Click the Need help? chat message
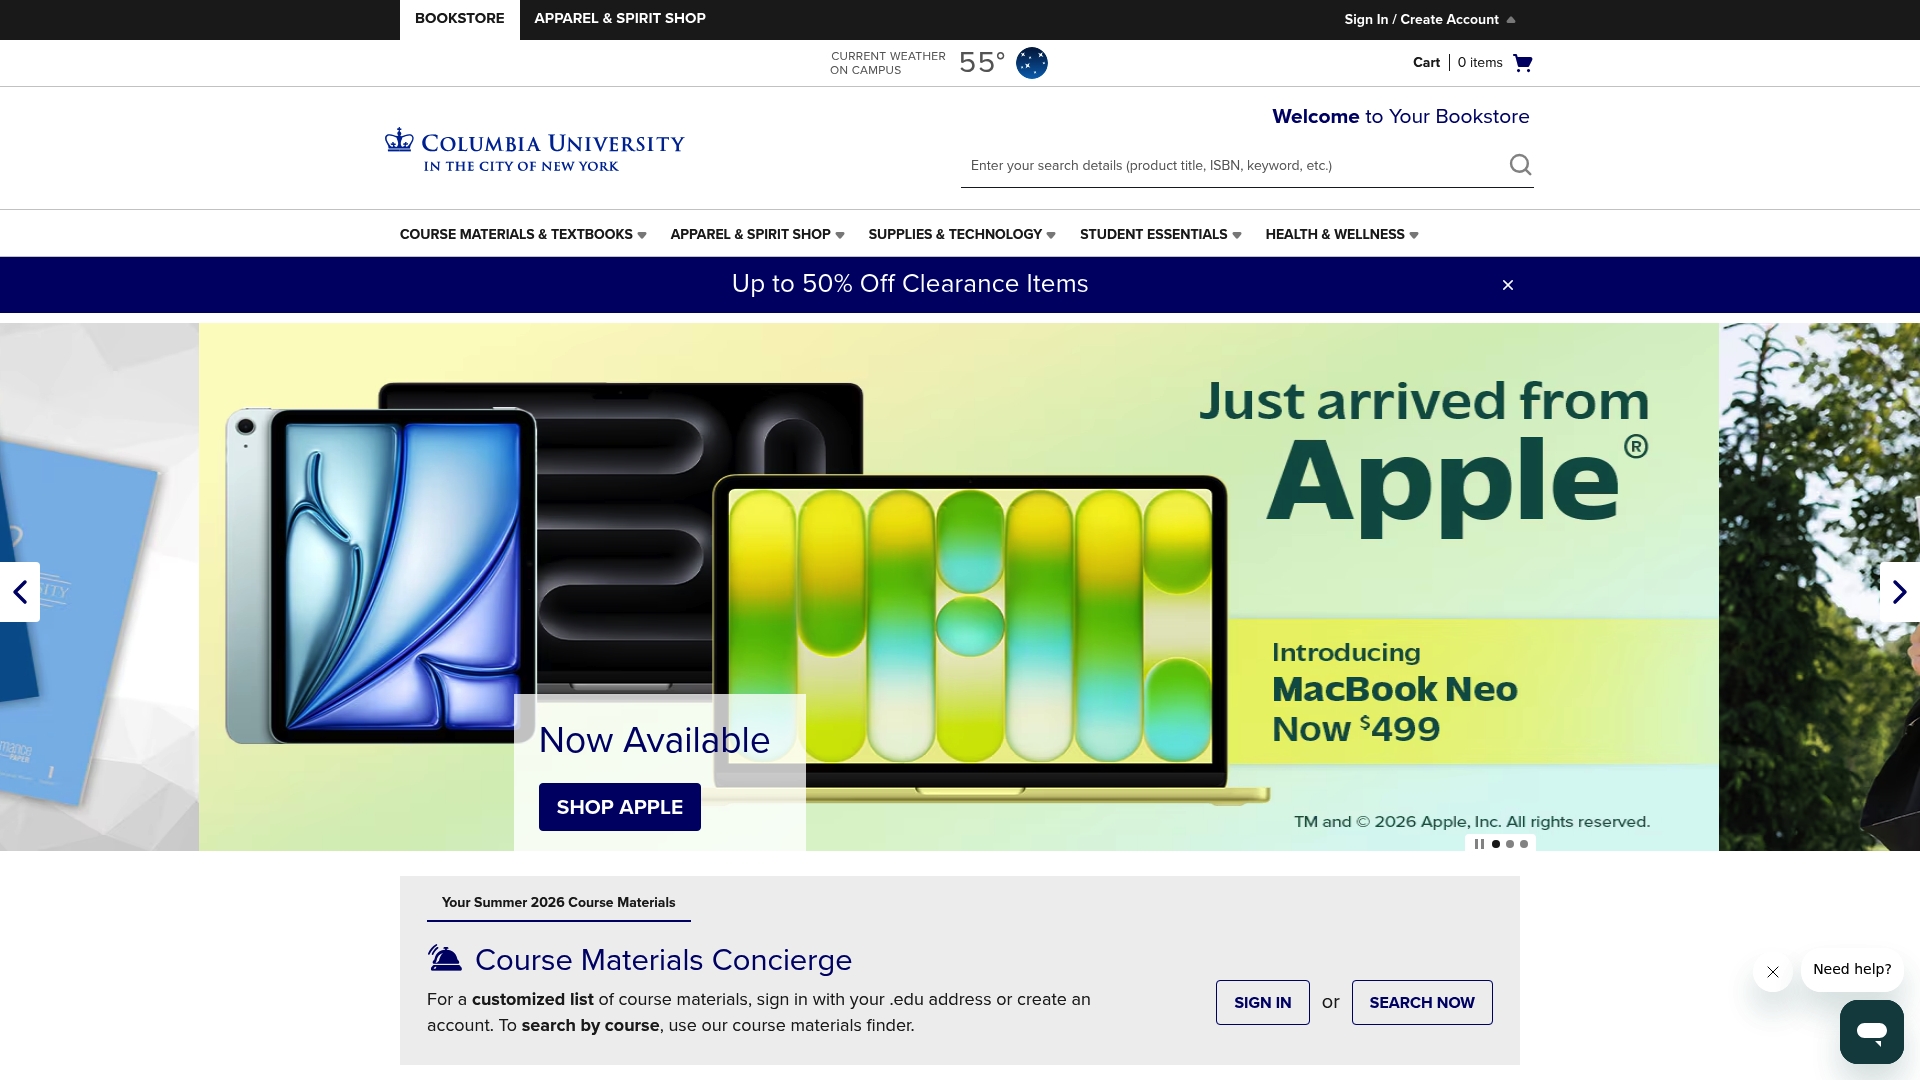This screenshot has height=1080, width=1920. 1852,969
